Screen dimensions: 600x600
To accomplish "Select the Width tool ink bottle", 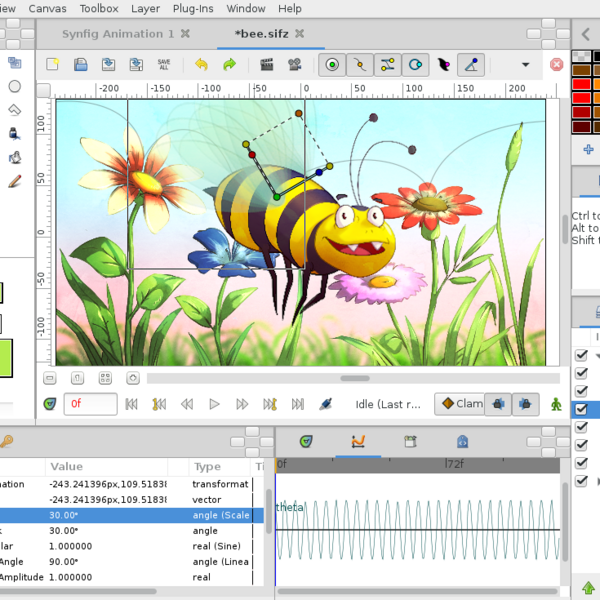I will [15, 134].
